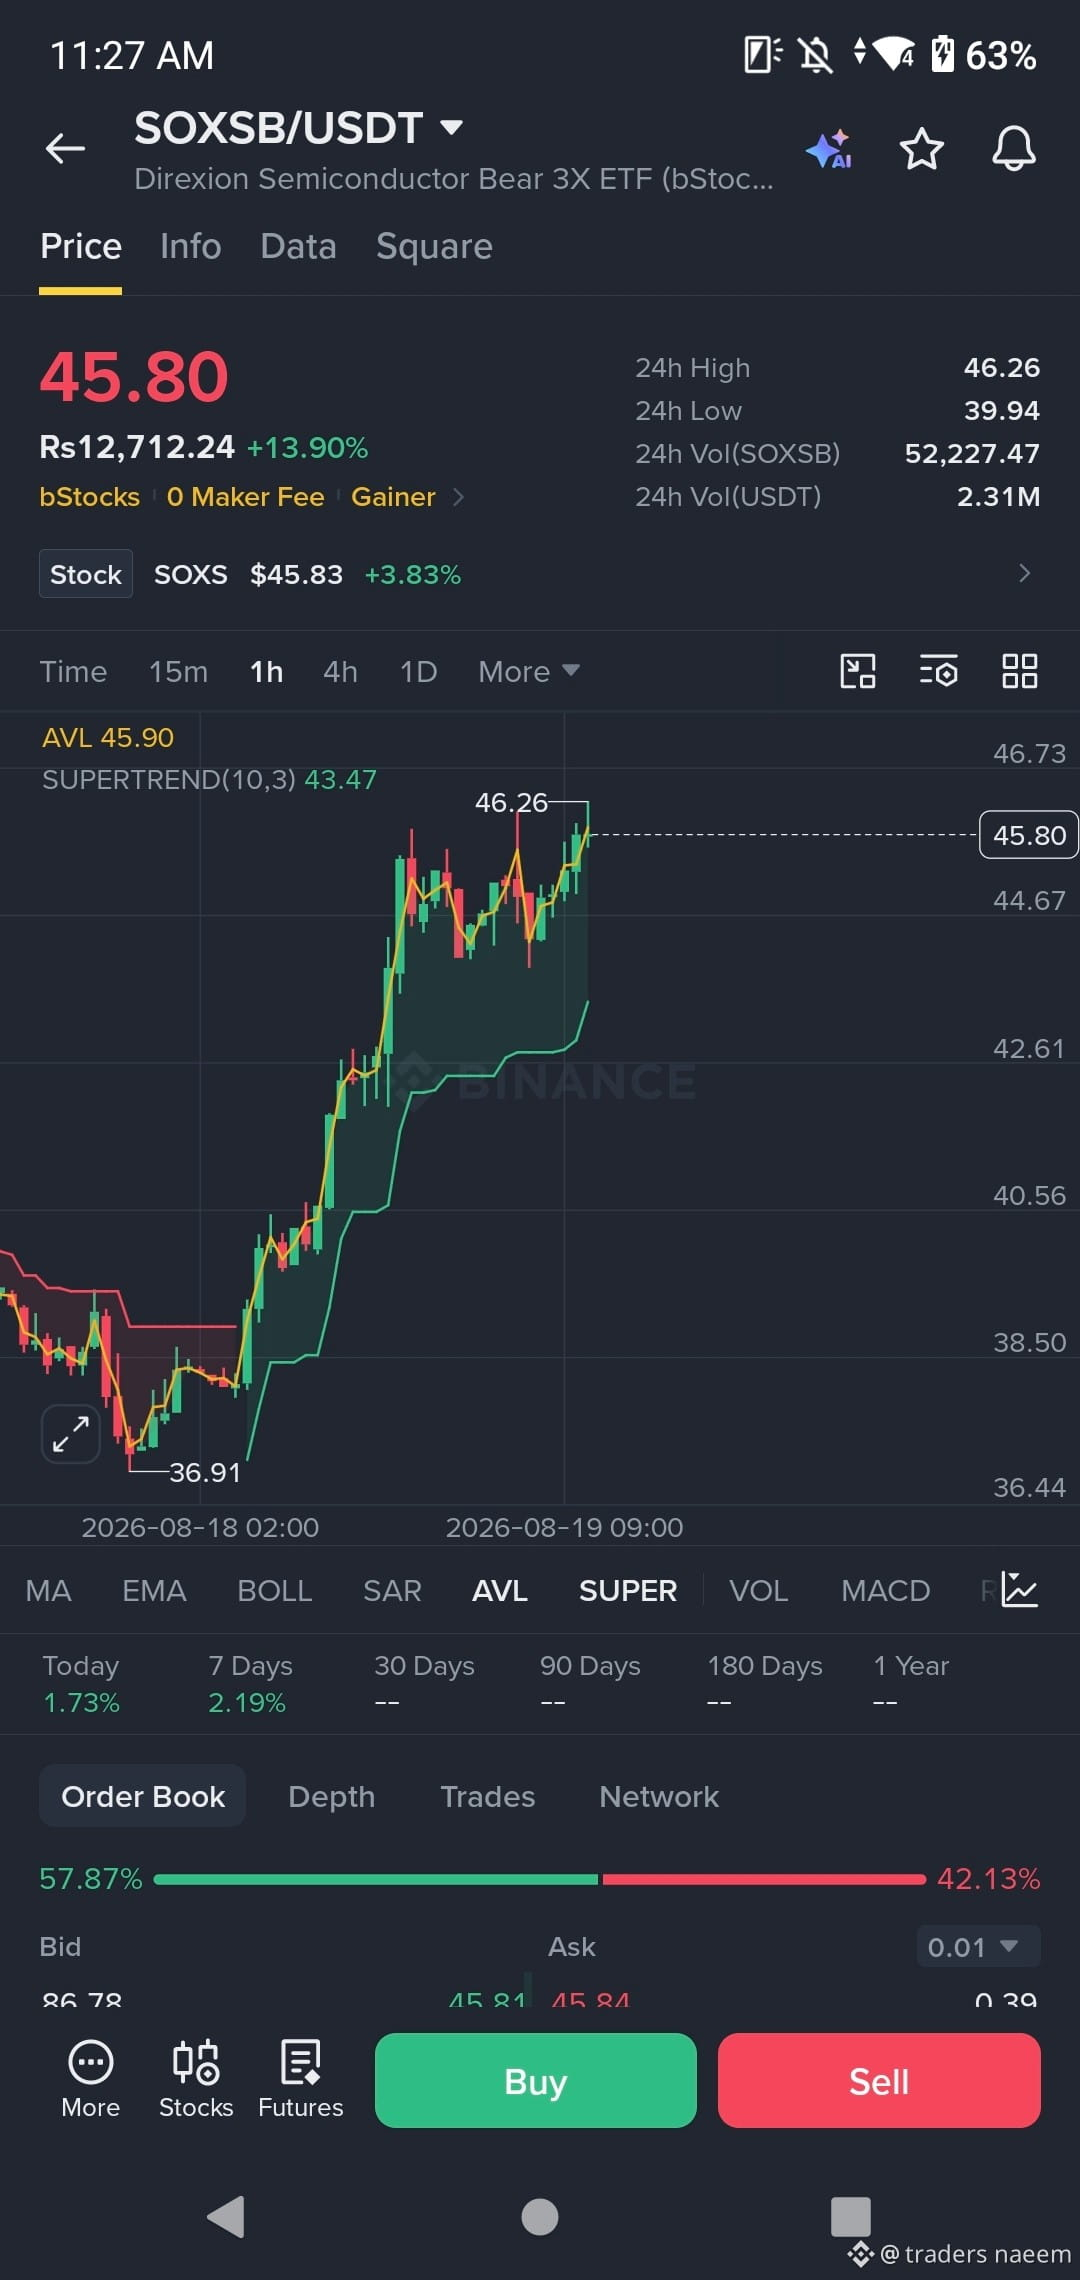Toggle the SUPER indicator off
Screen dimensions: 1080x2280
[628, 1590]
